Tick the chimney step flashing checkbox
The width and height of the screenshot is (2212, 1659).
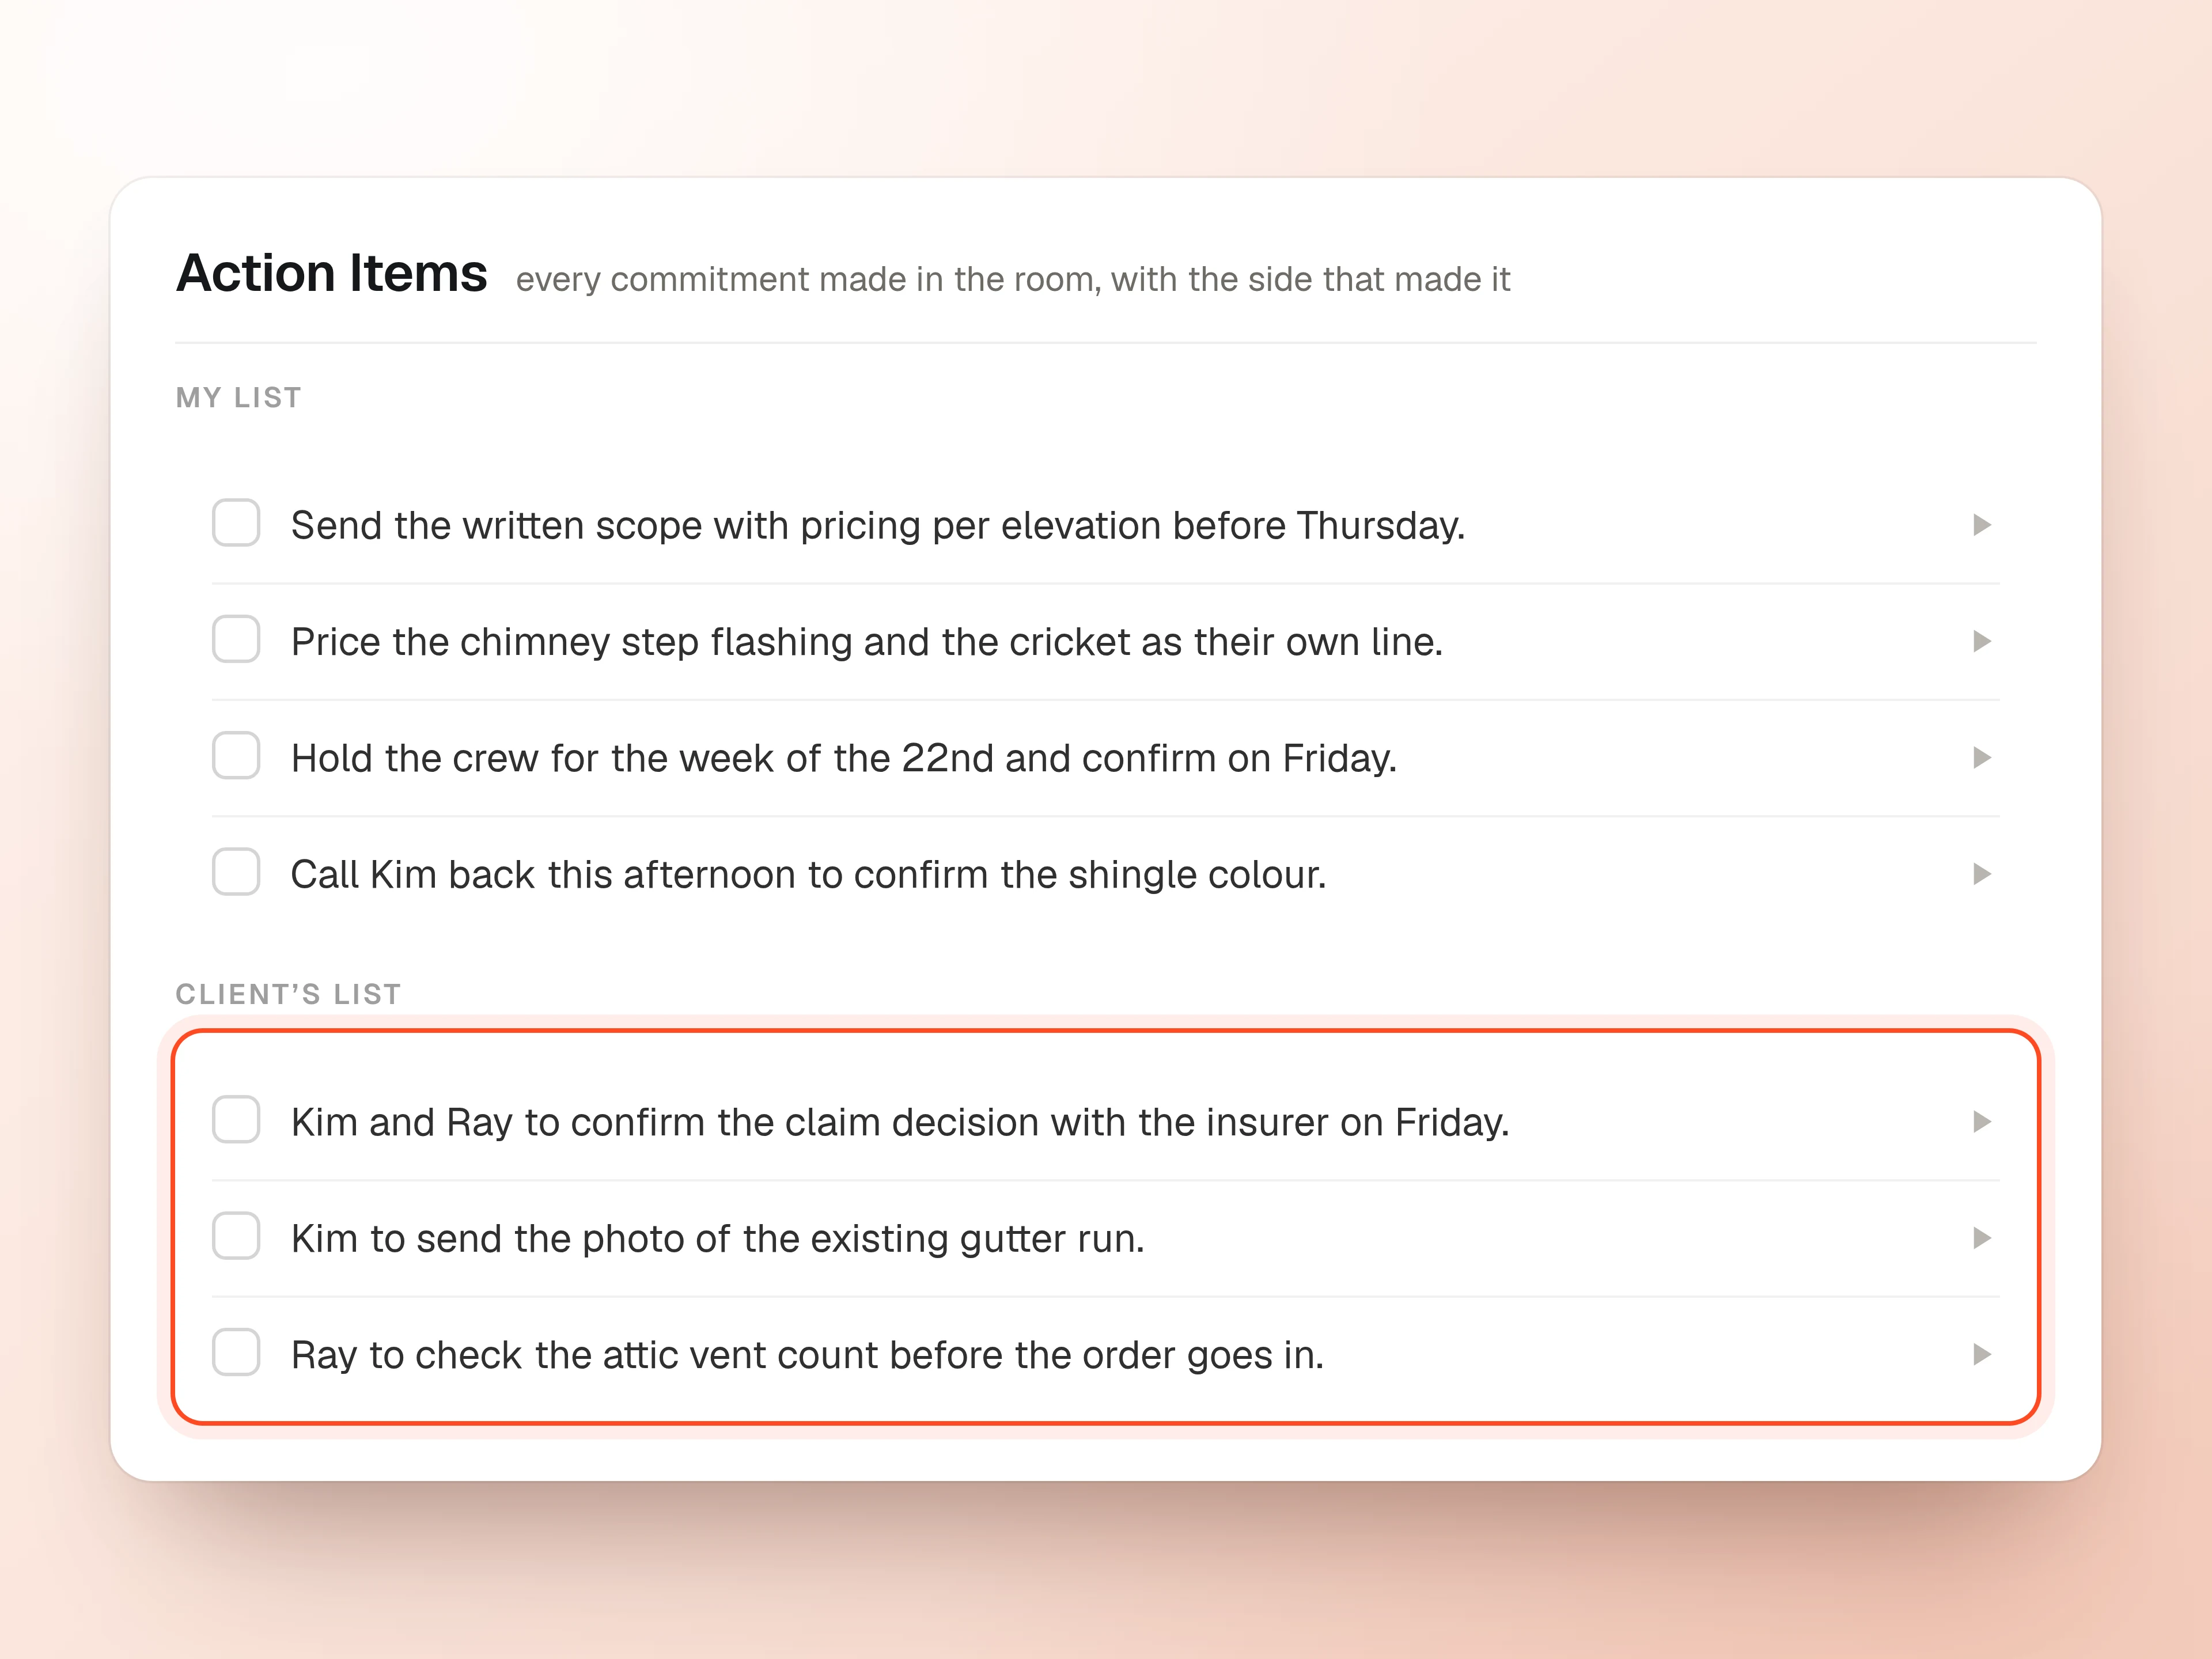click(236, 639)
